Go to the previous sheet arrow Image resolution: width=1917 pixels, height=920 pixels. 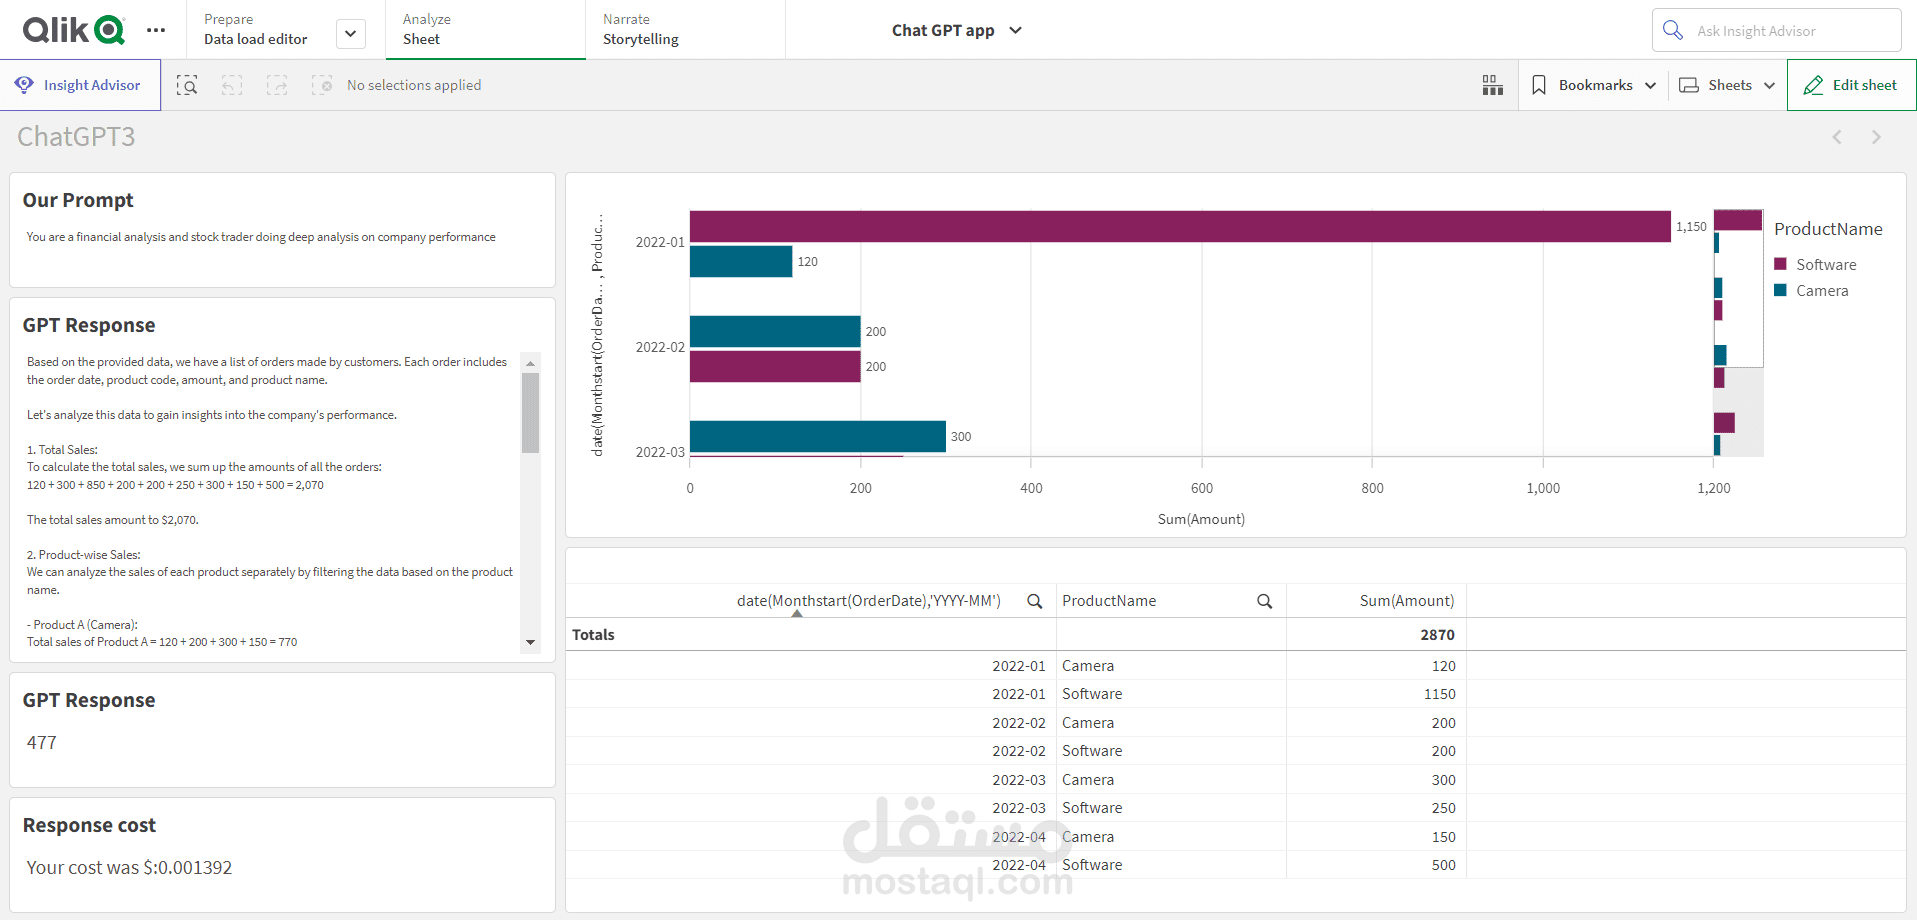tap(1837, 137)
